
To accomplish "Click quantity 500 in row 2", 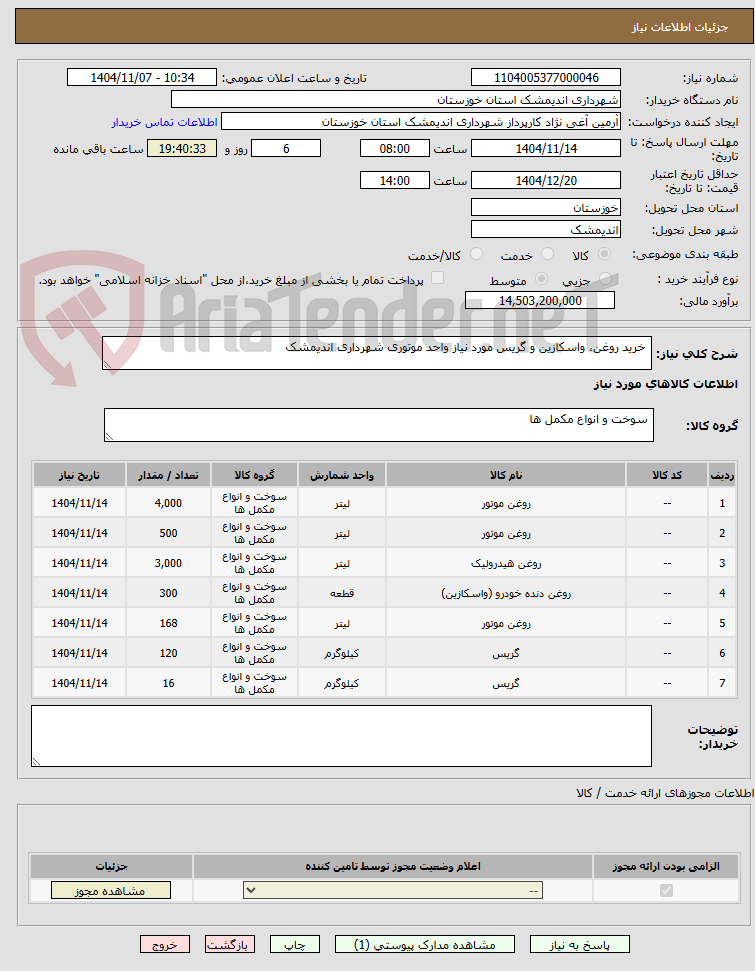I will click(168, 533).
